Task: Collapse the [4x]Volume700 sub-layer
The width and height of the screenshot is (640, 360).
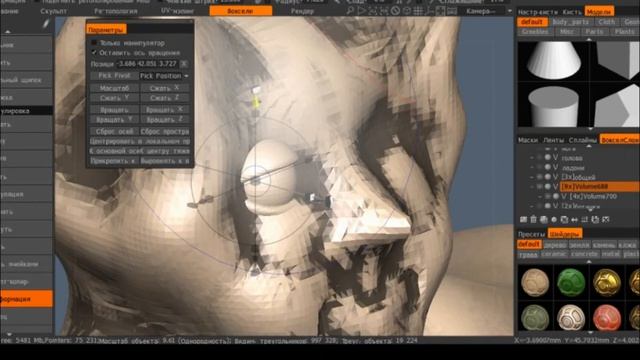Action: 540,197
